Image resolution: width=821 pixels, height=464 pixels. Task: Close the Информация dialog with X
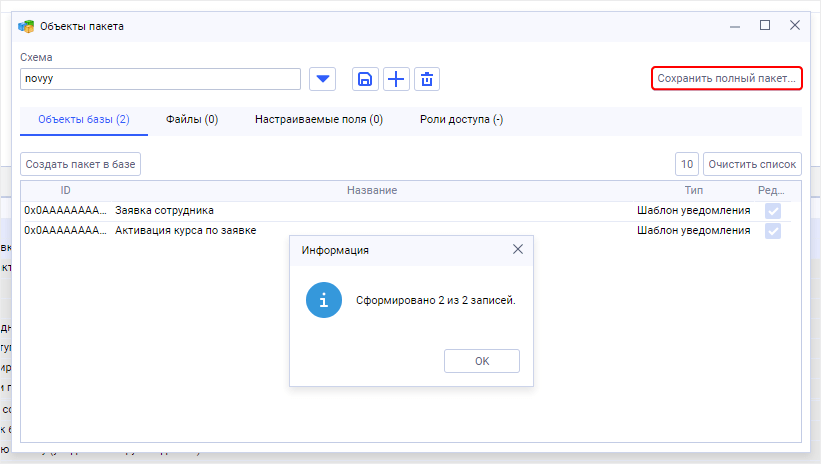tap(518, 249)
